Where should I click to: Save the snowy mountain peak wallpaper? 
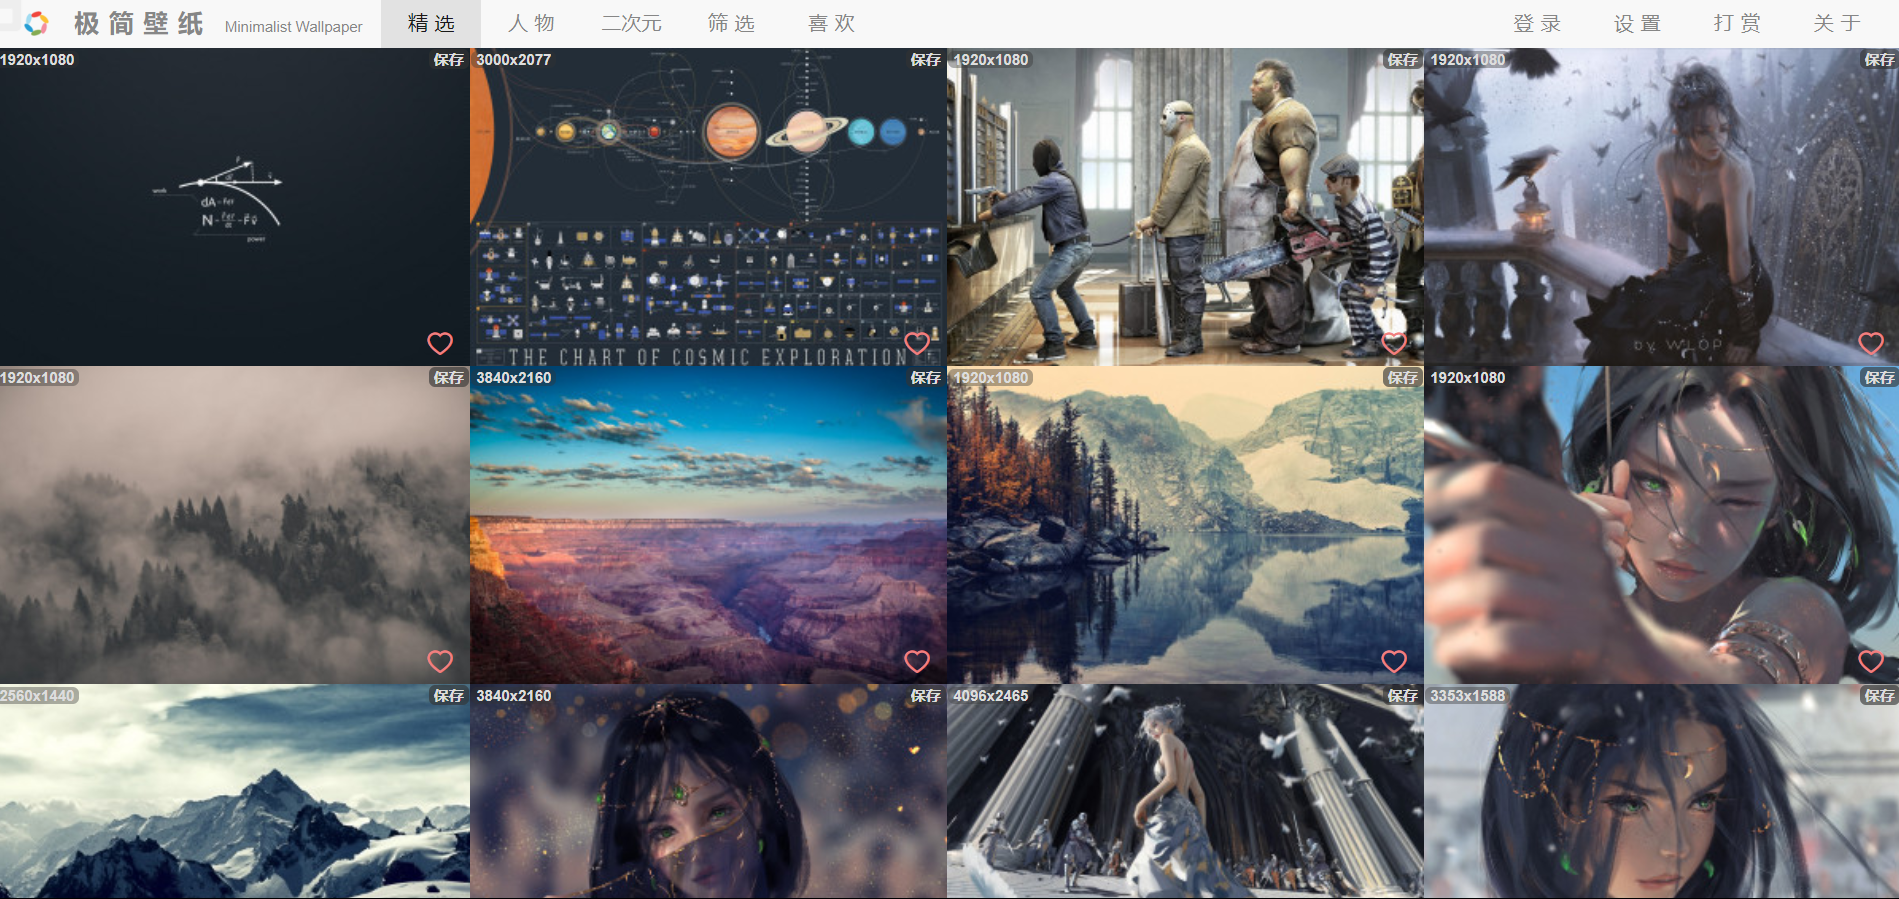[x=449, y=696]
